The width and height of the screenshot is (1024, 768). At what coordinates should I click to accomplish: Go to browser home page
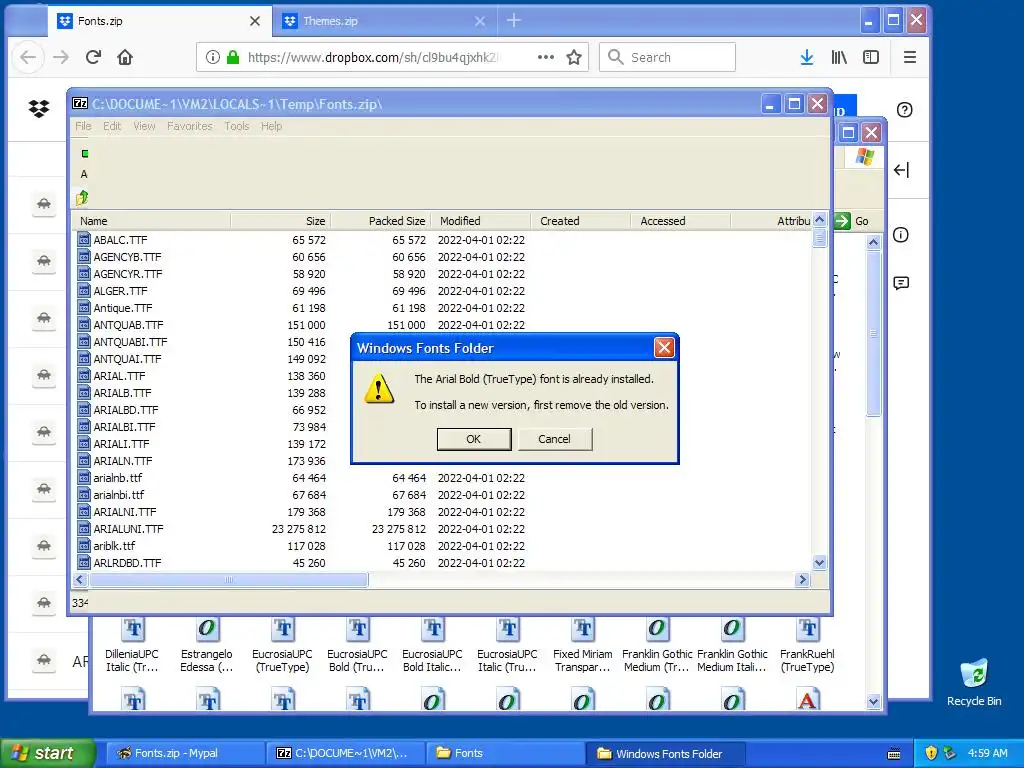[x=125, y=57]
